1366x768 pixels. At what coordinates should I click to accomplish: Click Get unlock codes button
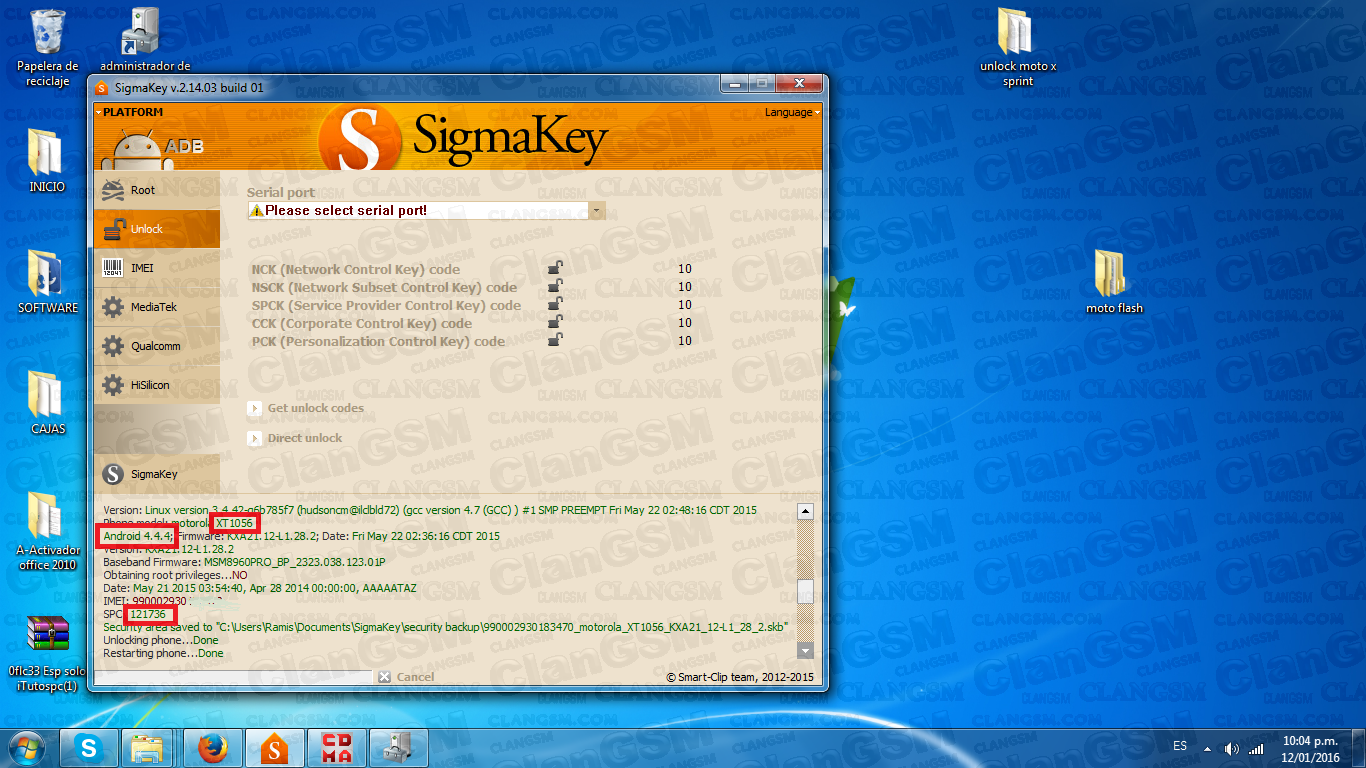[306, 408]
